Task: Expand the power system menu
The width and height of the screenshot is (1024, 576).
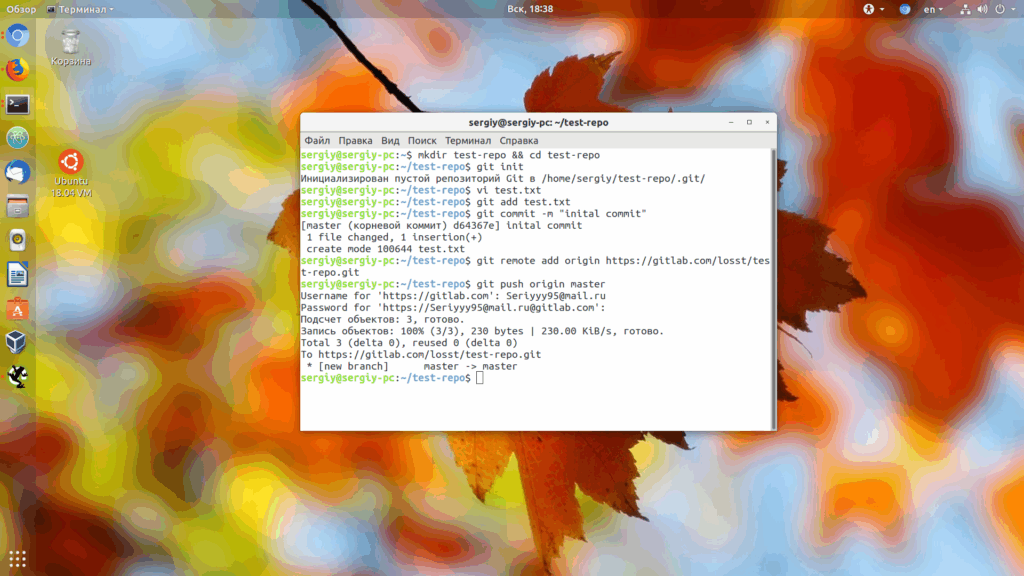Action: pos(1004,9)
